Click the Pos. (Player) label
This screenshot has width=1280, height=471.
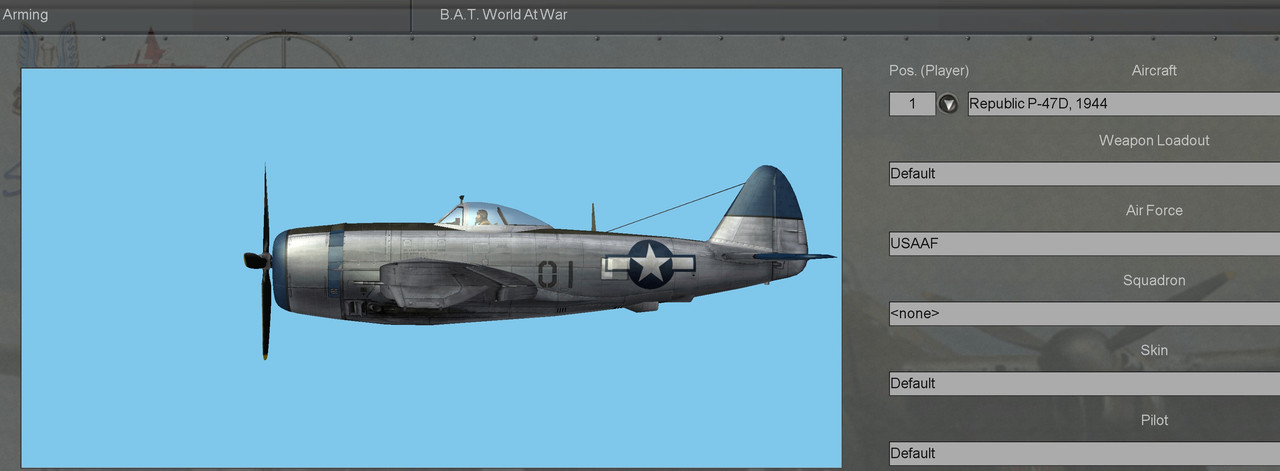pyautogui.click(x=929, y=71)
